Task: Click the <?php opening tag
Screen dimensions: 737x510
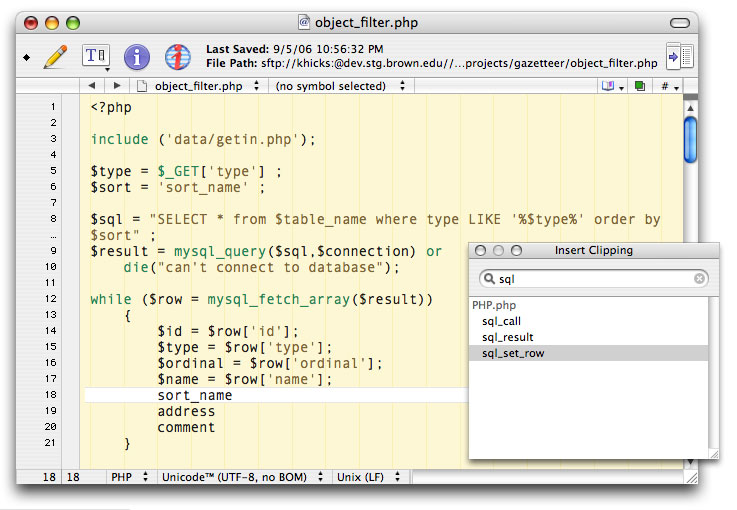Action: tap(111, 107)
